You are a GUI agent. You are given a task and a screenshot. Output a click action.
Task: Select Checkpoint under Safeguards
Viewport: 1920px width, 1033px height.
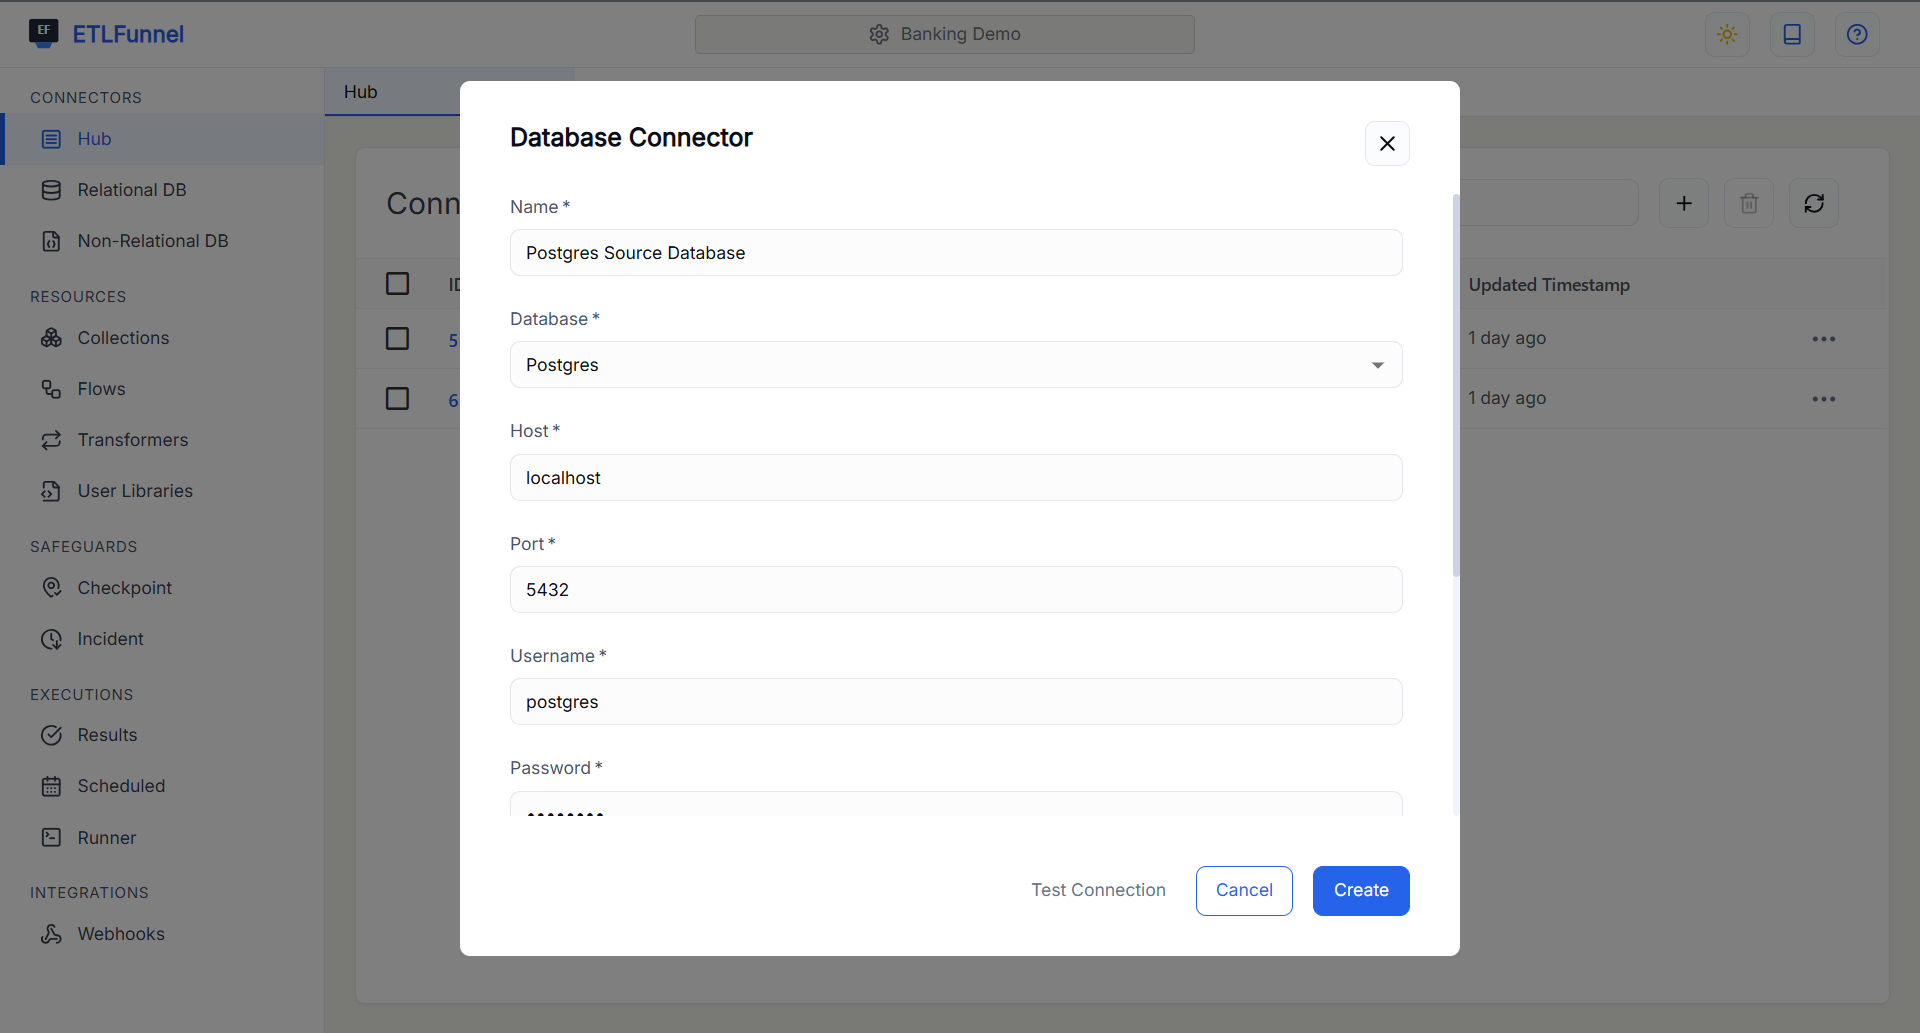125,587
